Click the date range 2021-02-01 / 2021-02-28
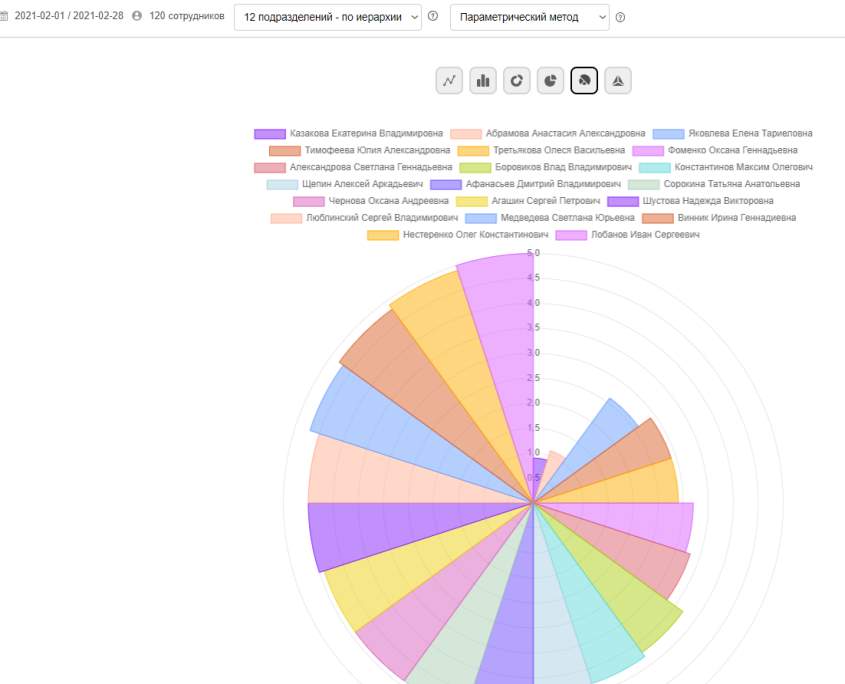 point(69,16)
